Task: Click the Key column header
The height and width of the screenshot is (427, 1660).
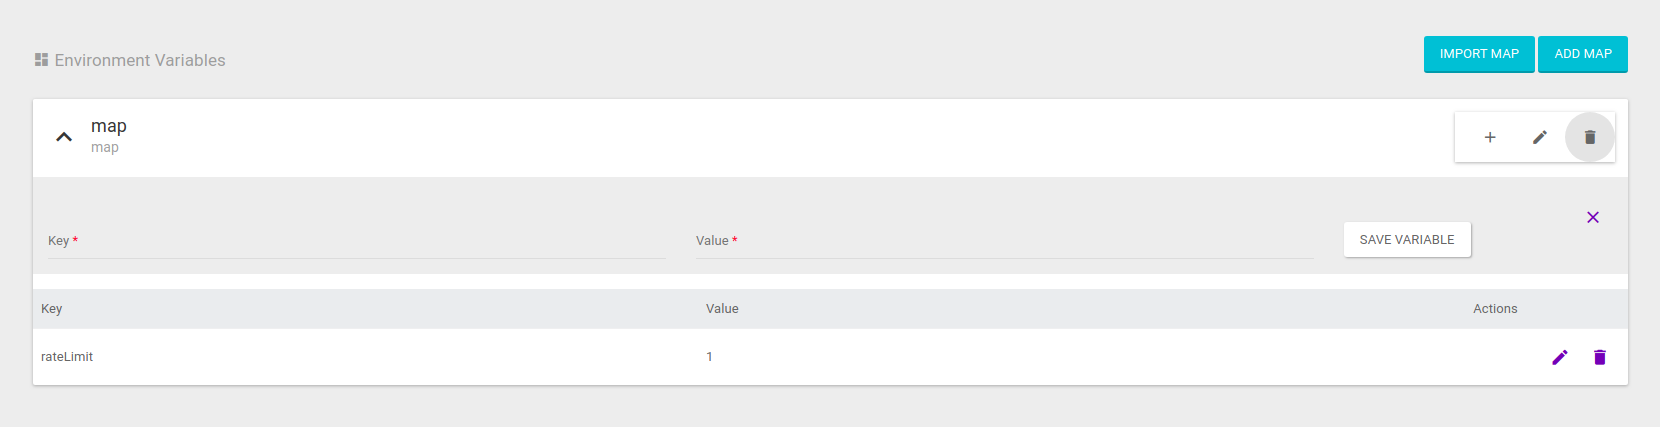Action: [x=52, y=309]
